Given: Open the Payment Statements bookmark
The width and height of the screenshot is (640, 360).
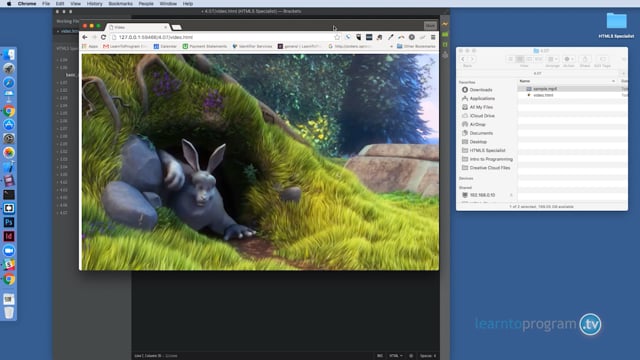Looking at the screenshot, I should click(204, 47).
